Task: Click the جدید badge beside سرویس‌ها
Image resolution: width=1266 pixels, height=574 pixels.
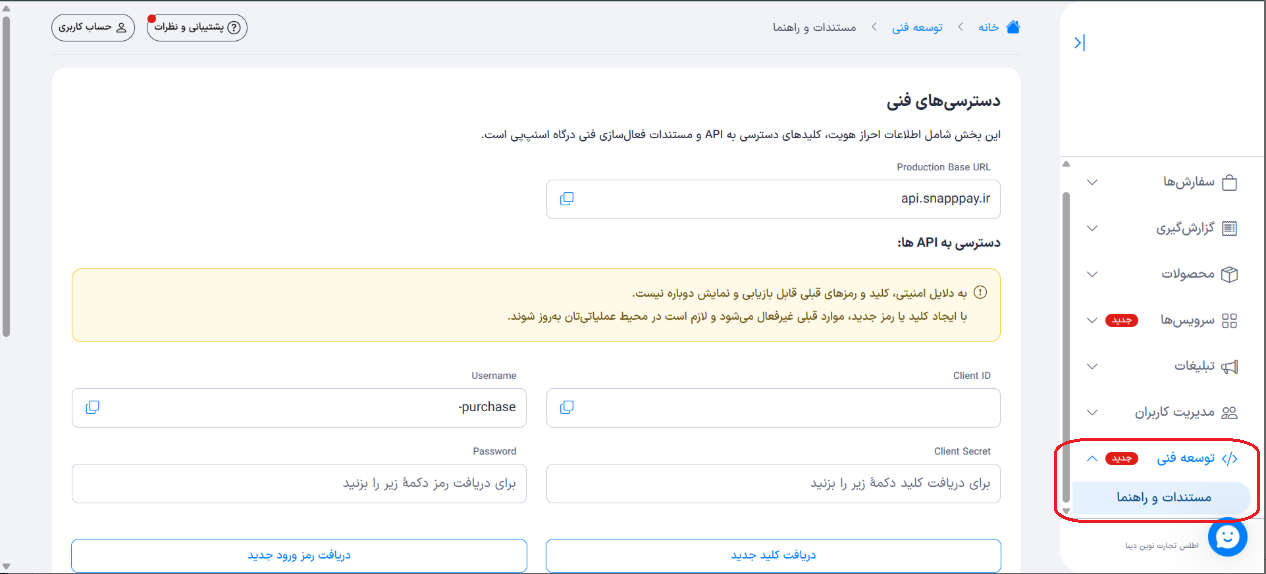Action: pyautogui.click(x=1122, y=320)
